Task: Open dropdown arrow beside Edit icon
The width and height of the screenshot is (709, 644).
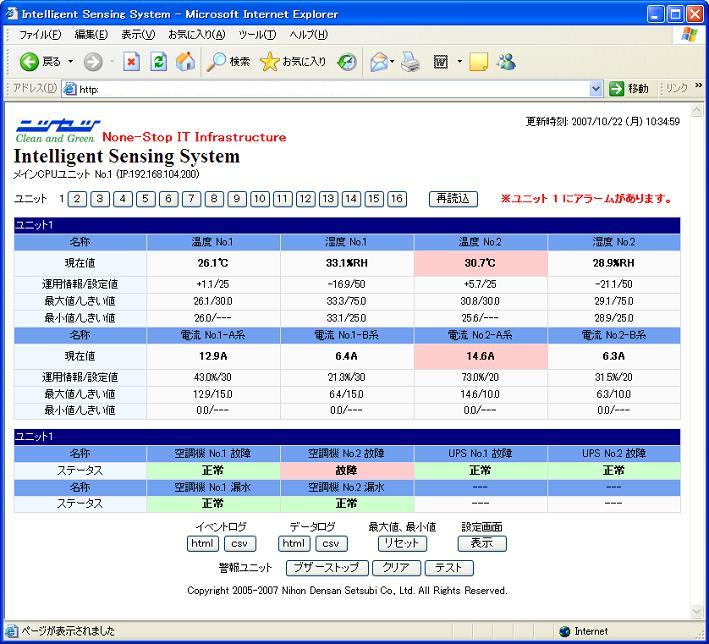Action: pos(459,62)
